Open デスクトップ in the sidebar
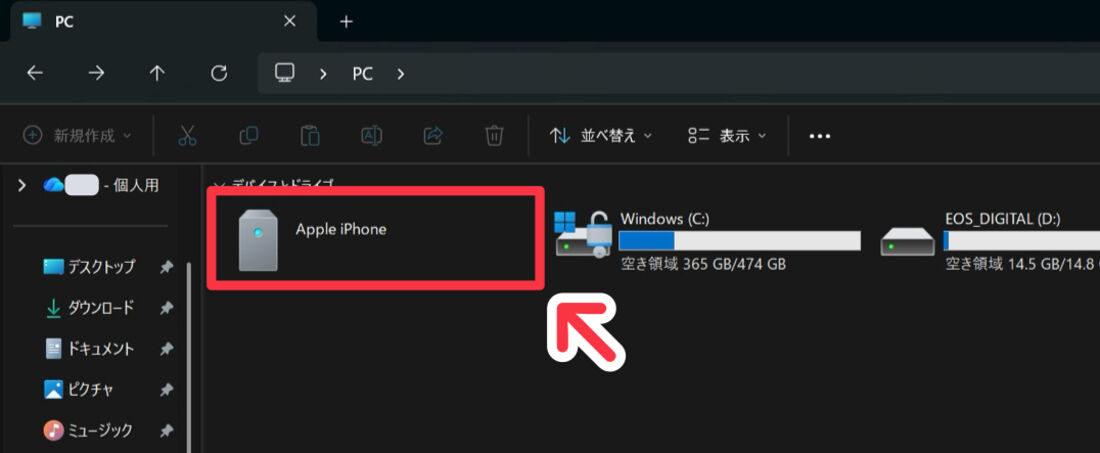 click(101, 267)
